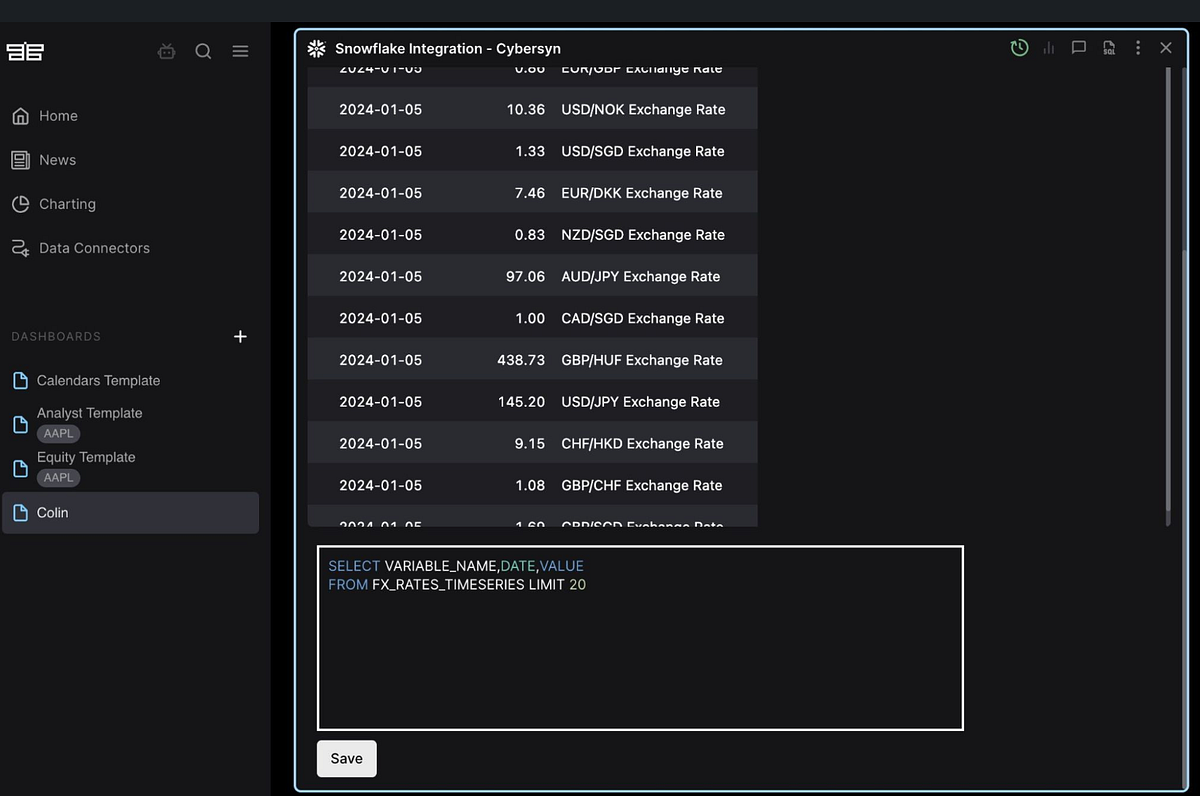
Task: Expand dashboards with the plus icon
Action: 240,337
